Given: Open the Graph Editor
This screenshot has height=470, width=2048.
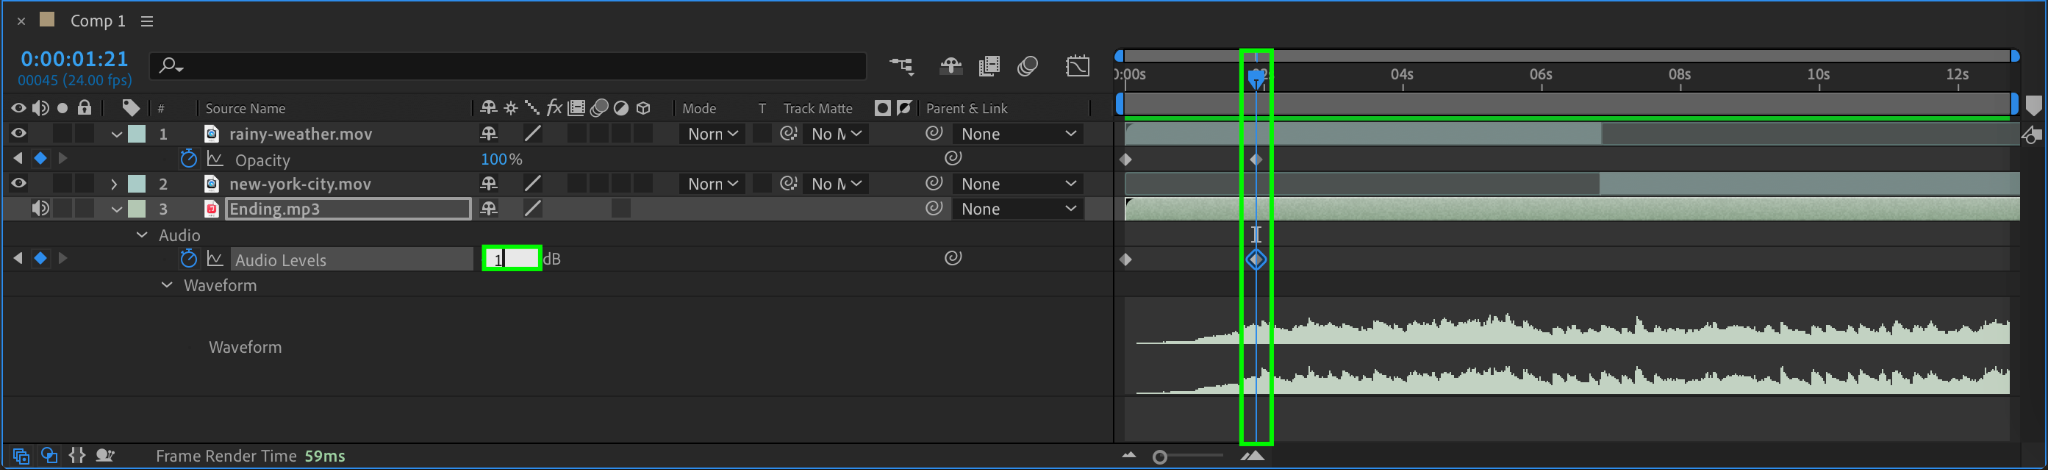Looking at the screenshot, I should 1077,66.
